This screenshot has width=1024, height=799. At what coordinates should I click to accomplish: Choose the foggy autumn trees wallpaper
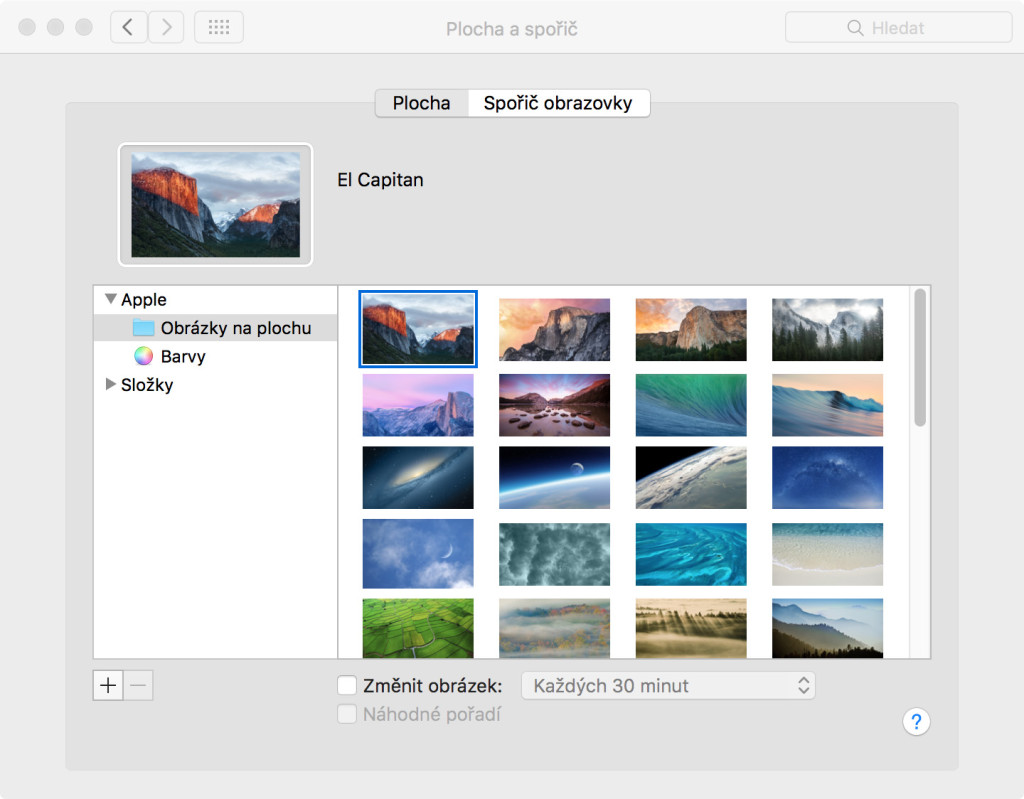[x=554, y=628]
